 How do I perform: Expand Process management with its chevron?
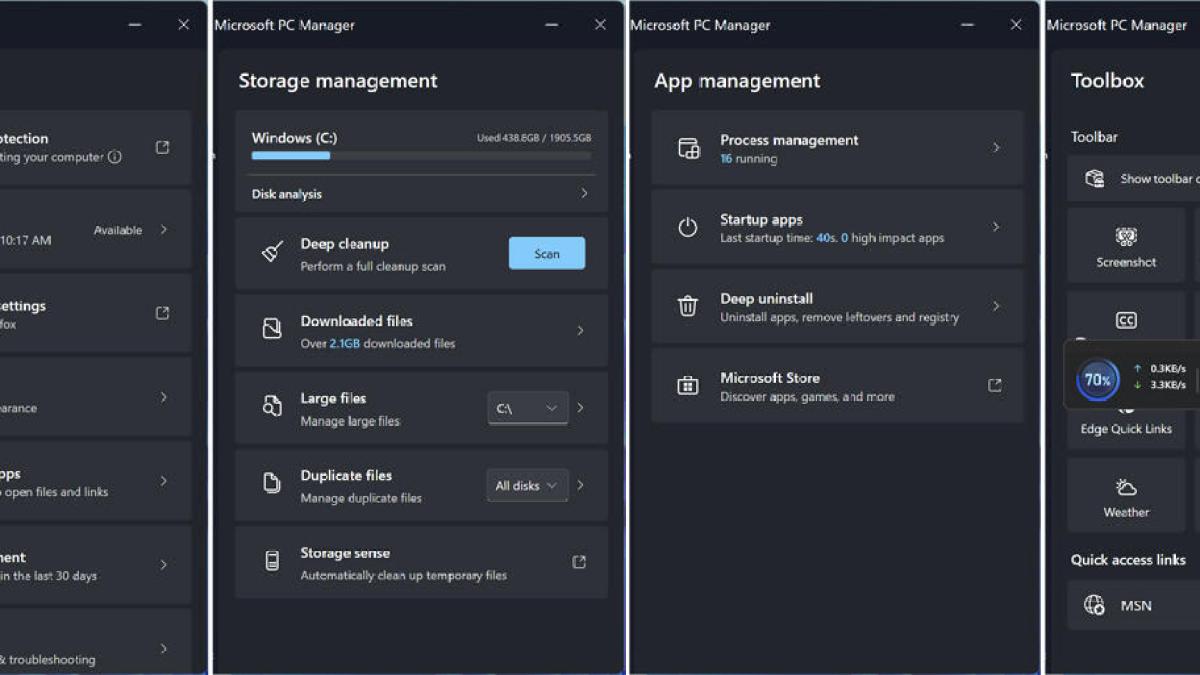point(996,148)
